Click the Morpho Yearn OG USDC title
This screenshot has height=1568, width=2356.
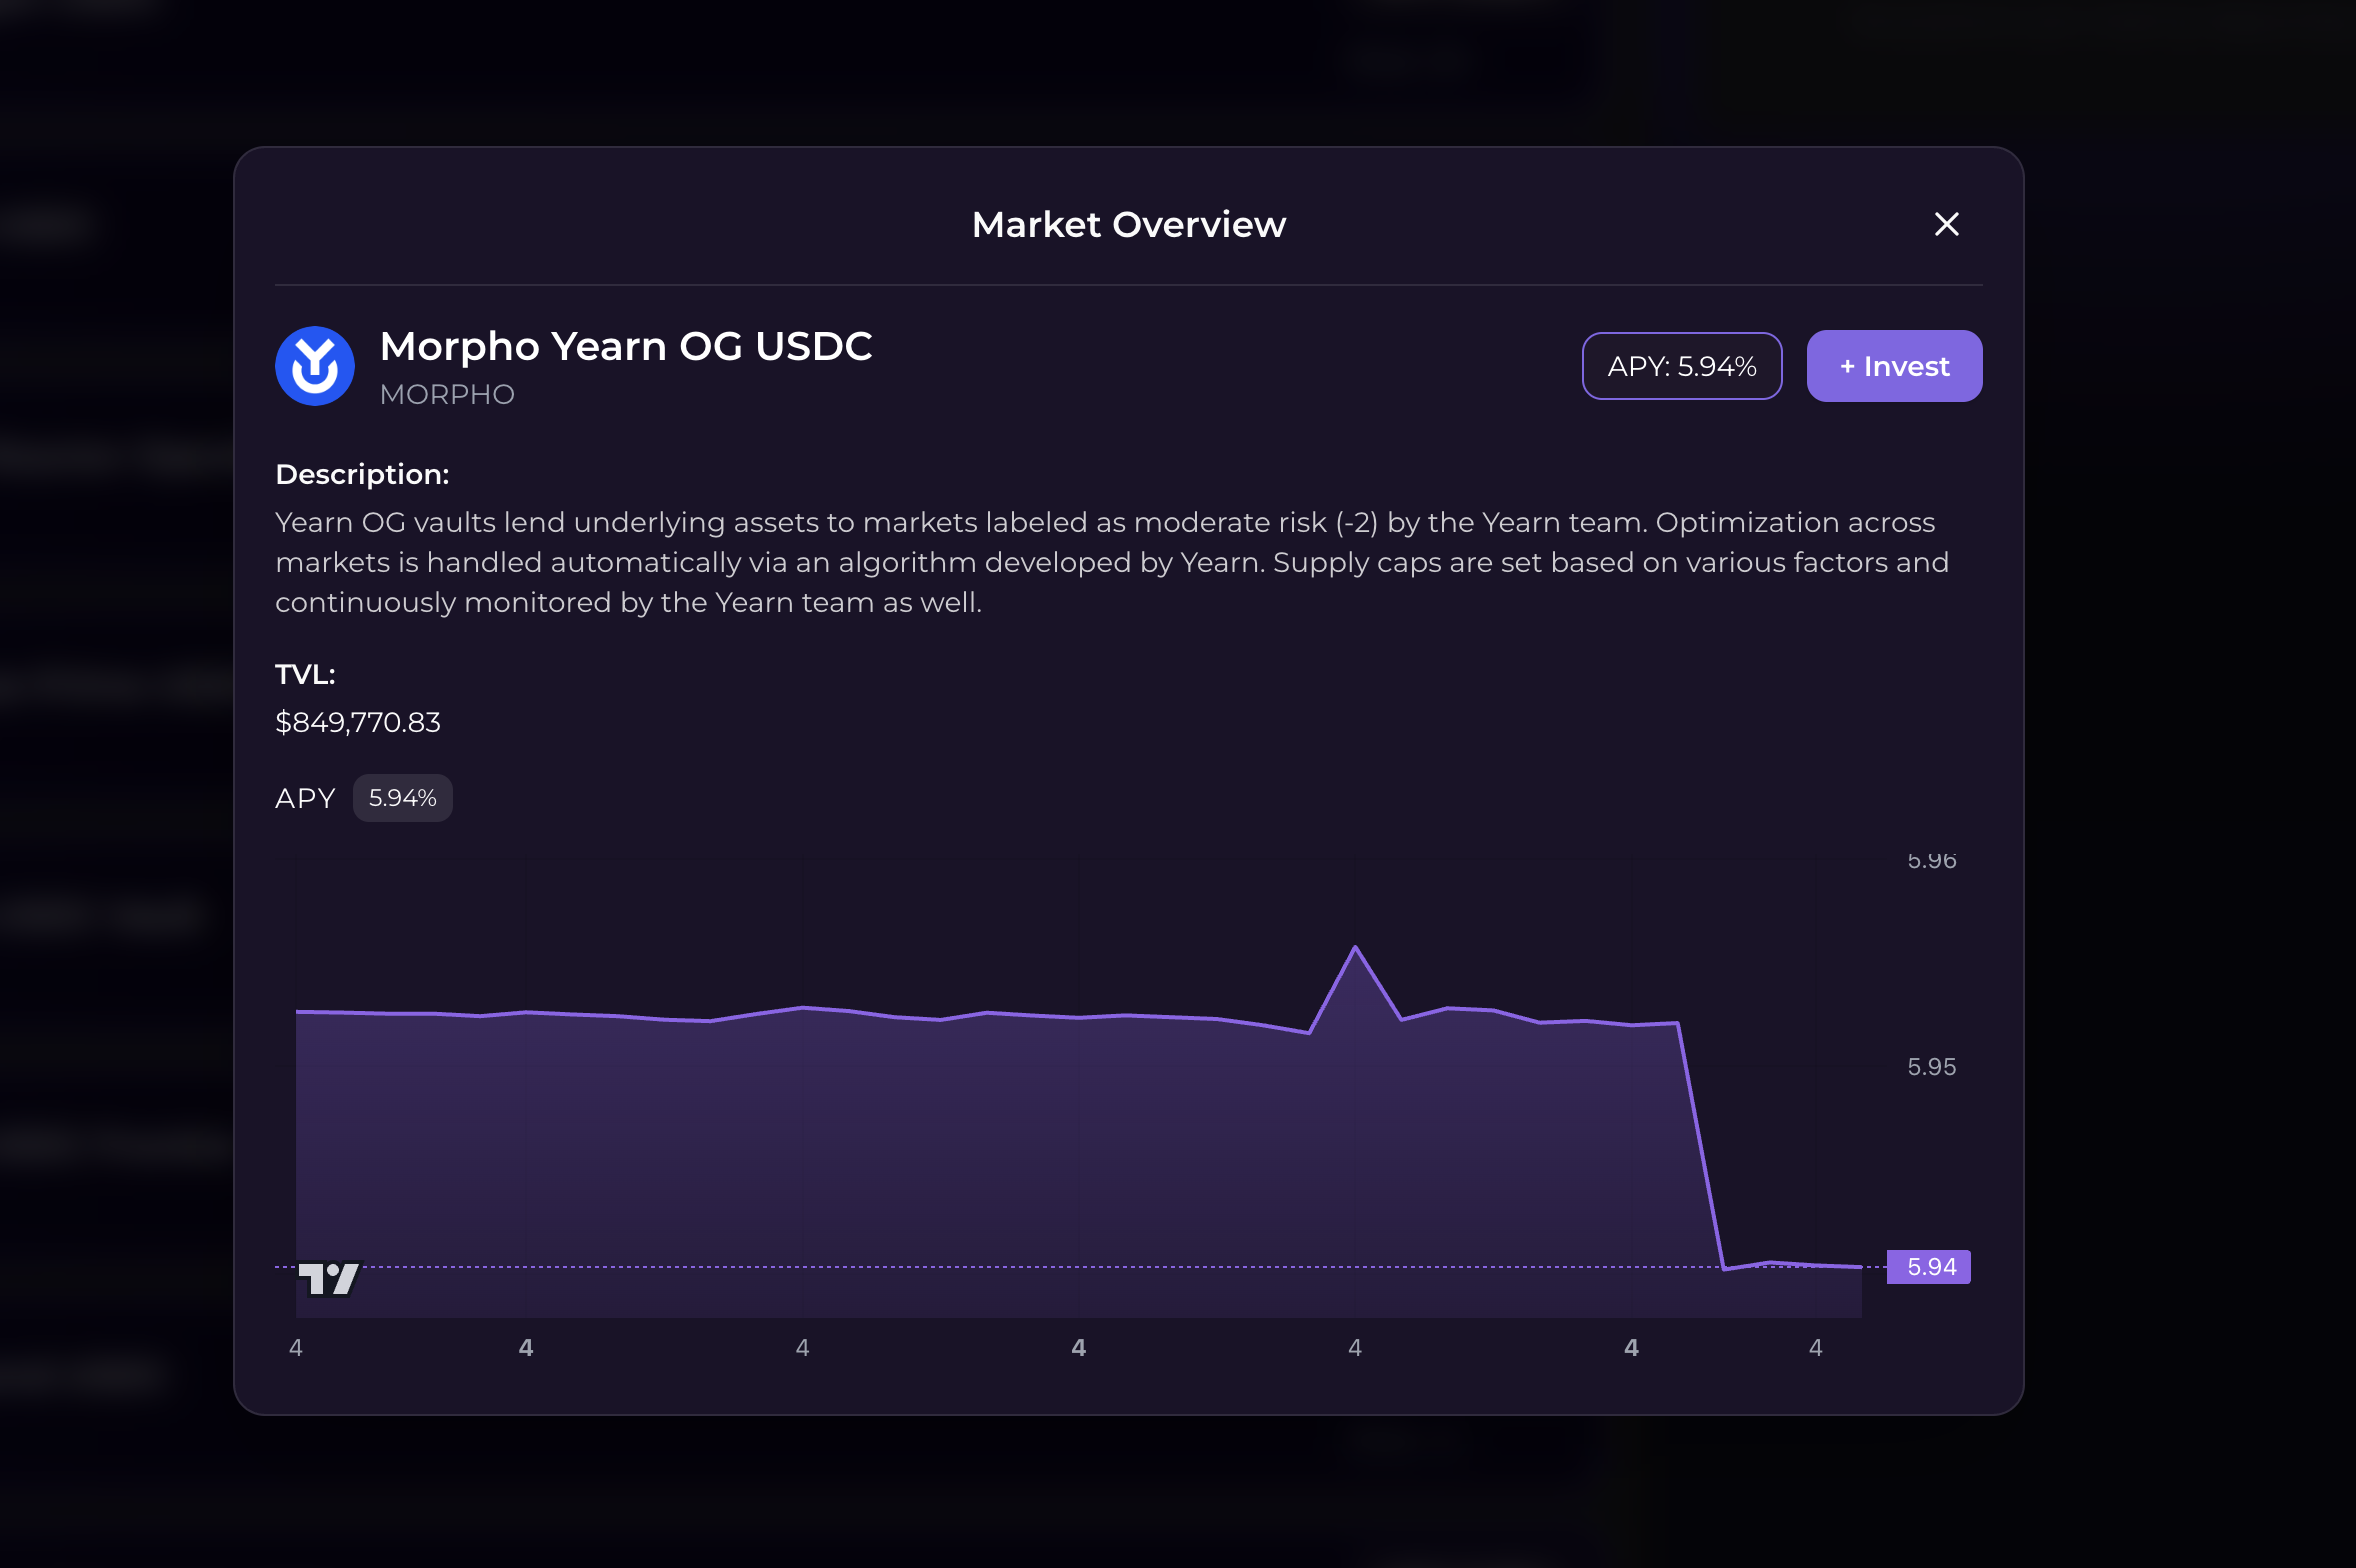(x=626, y=346)
